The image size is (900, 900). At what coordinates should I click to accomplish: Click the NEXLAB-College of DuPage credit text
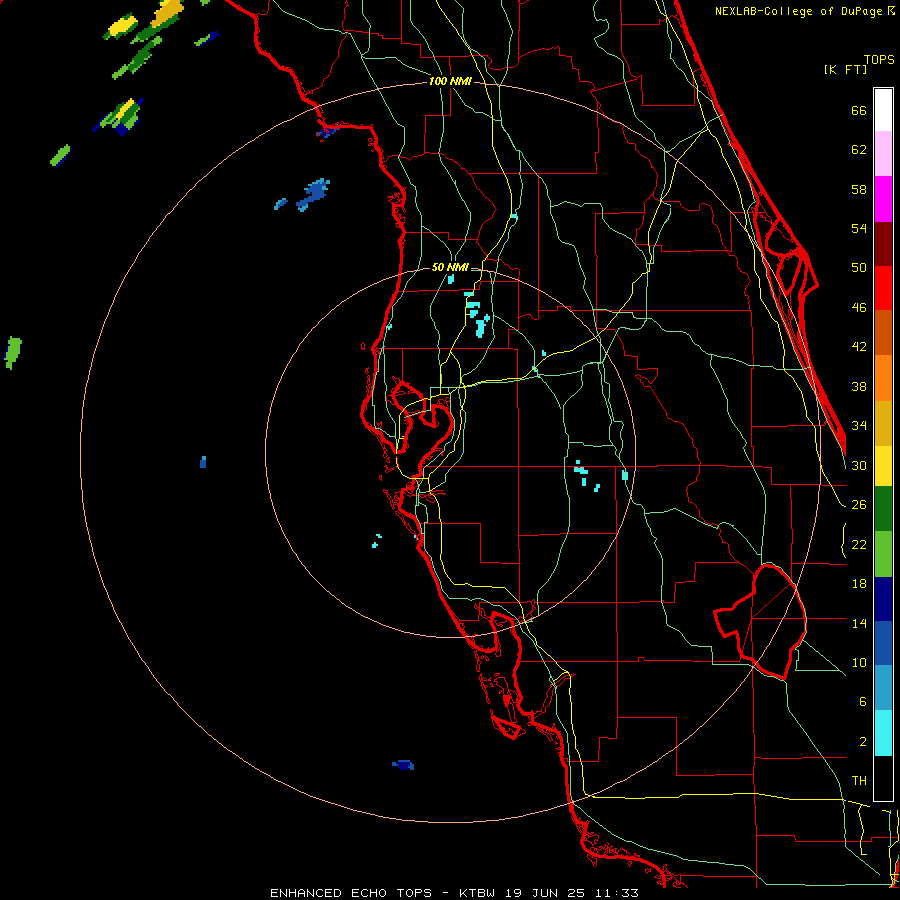point(804,11)
